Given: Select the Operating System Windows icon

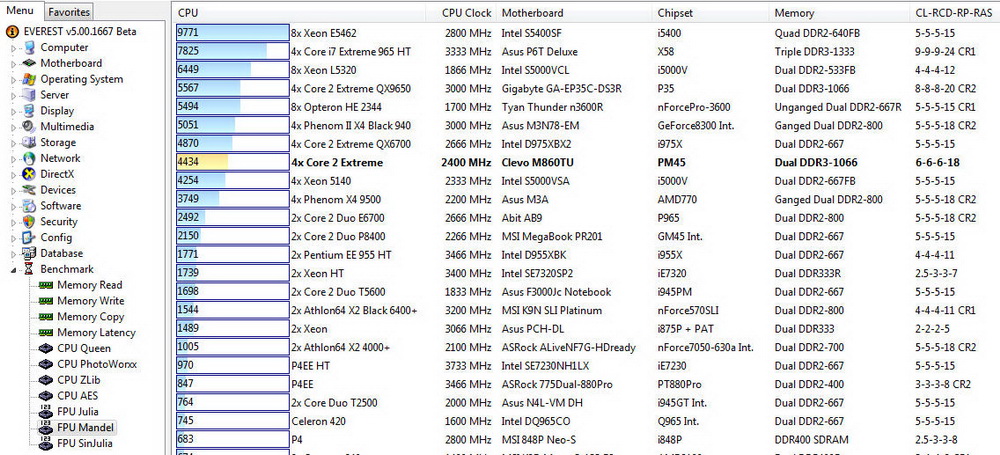Looking at the screenshot, I should (x=29, y=79).
